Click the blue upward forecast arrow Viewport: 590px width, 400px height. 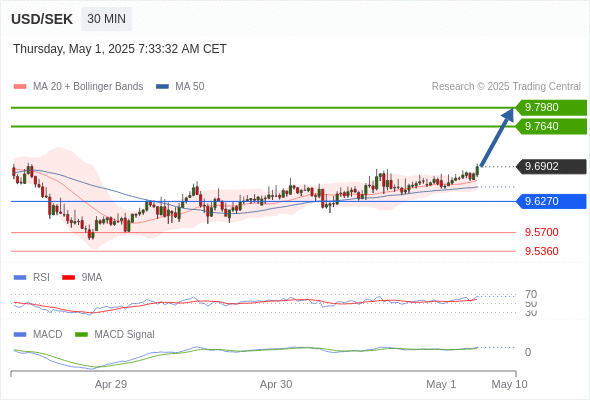[x=497, y=137]
